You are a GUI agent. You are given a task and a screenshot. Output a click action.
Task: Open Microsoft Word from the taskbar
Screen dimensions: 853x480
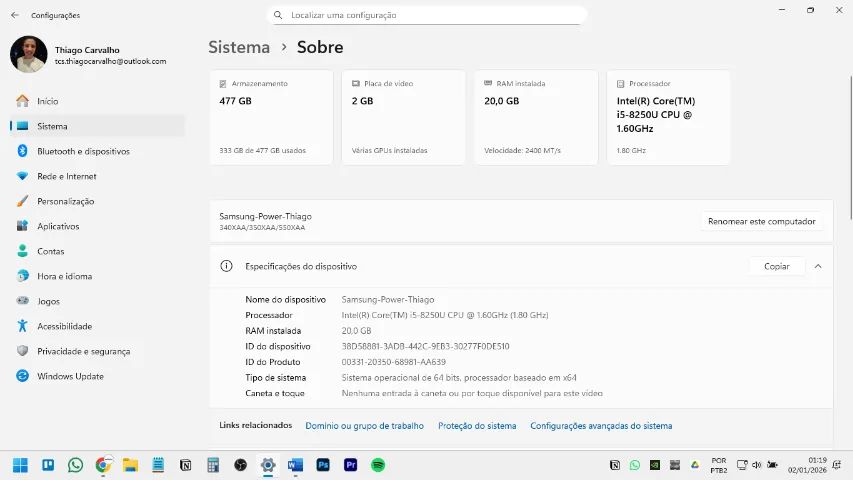(x=295, y=465)
